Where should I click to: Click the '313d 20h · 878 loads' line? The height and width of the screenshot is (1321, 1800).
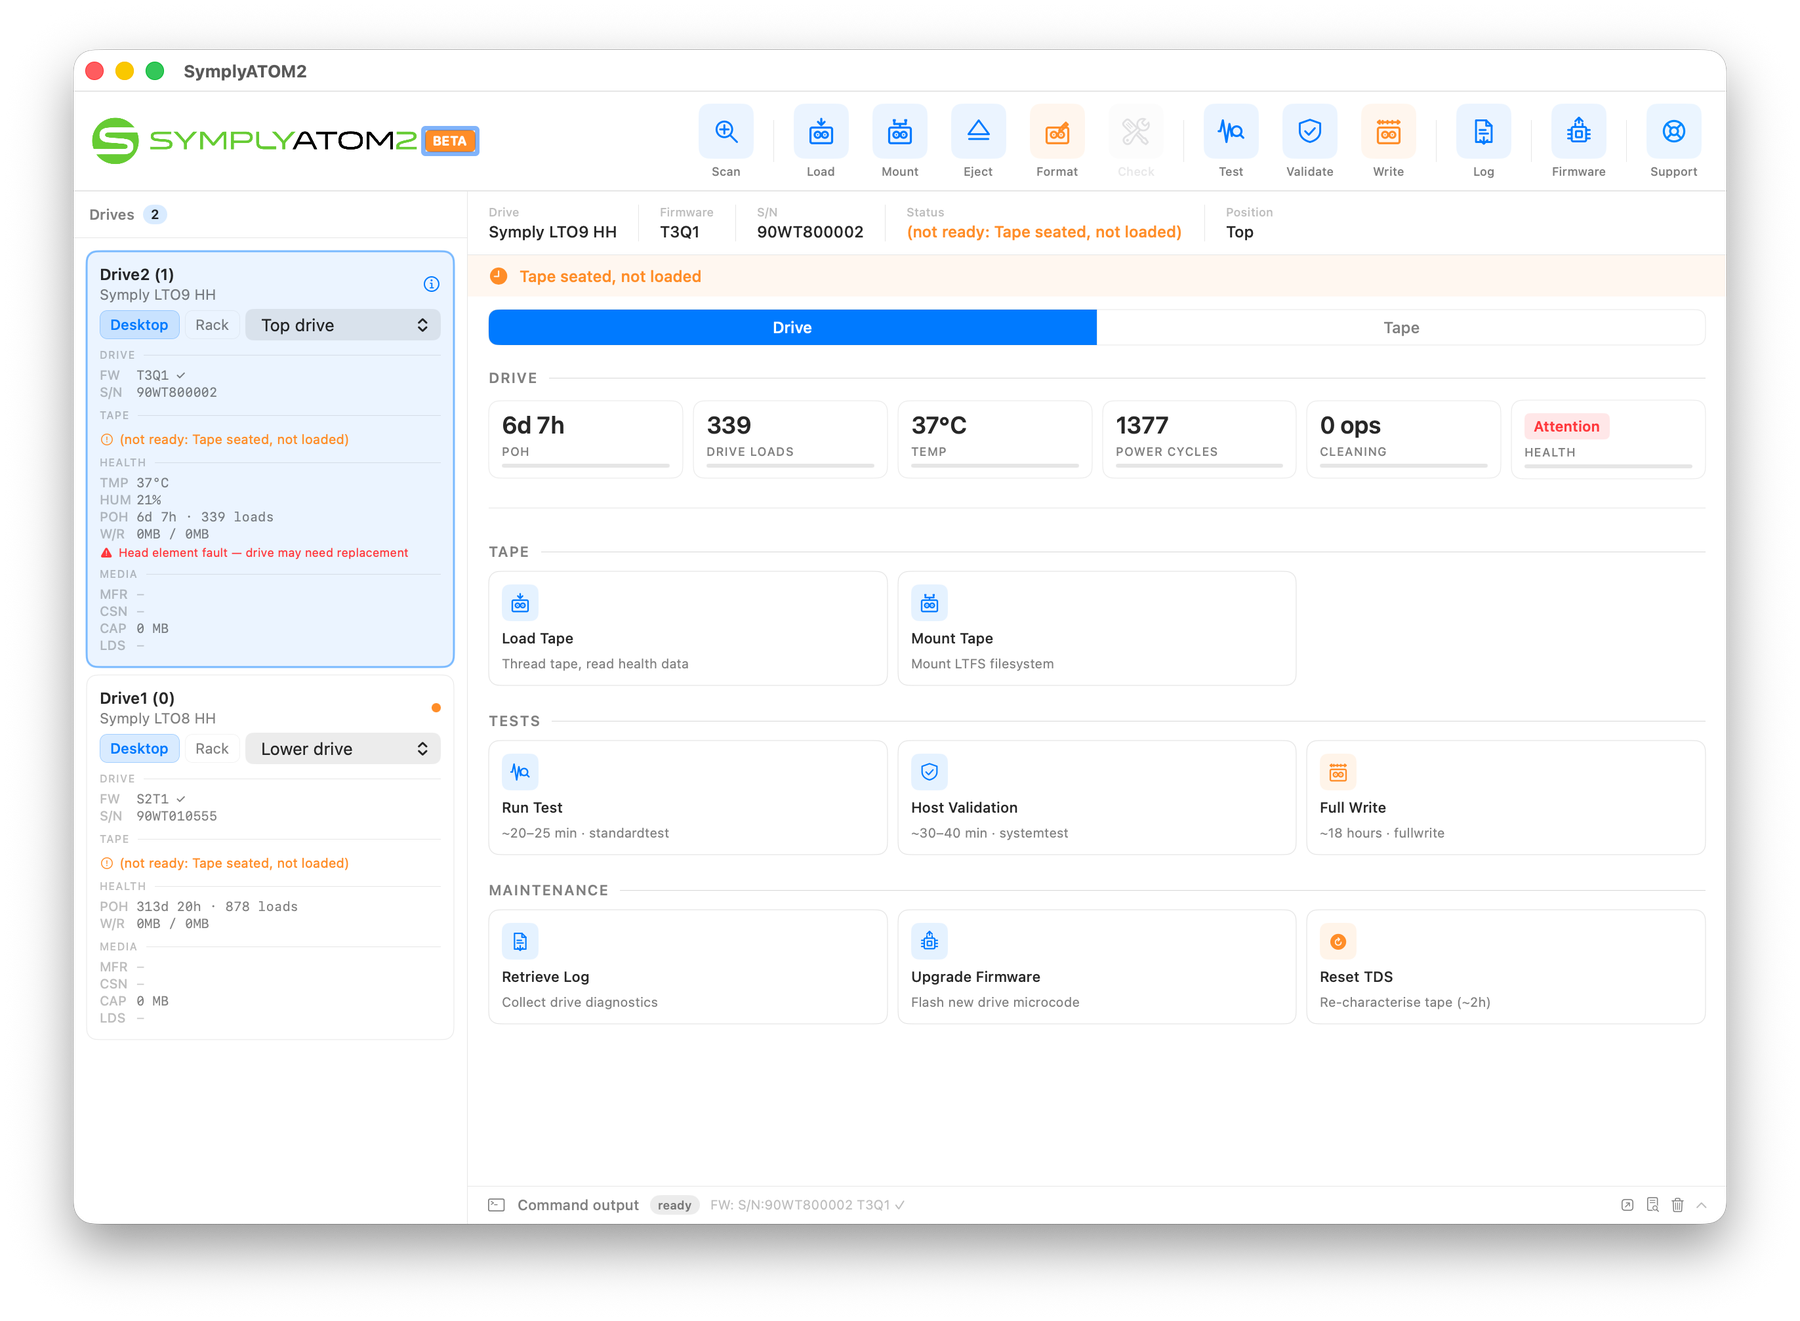(217, 907)
